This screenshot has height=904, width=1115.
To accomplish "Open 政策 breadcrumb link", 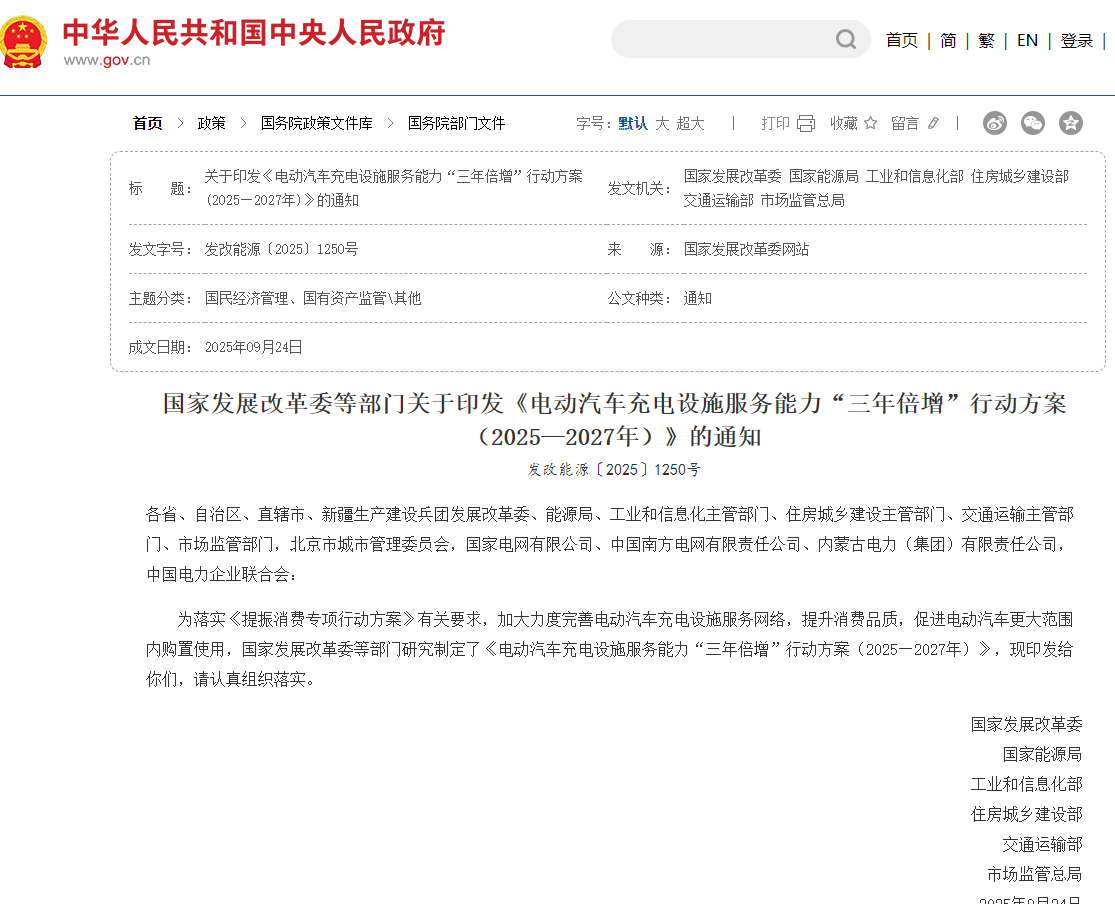I will (211, 123).
